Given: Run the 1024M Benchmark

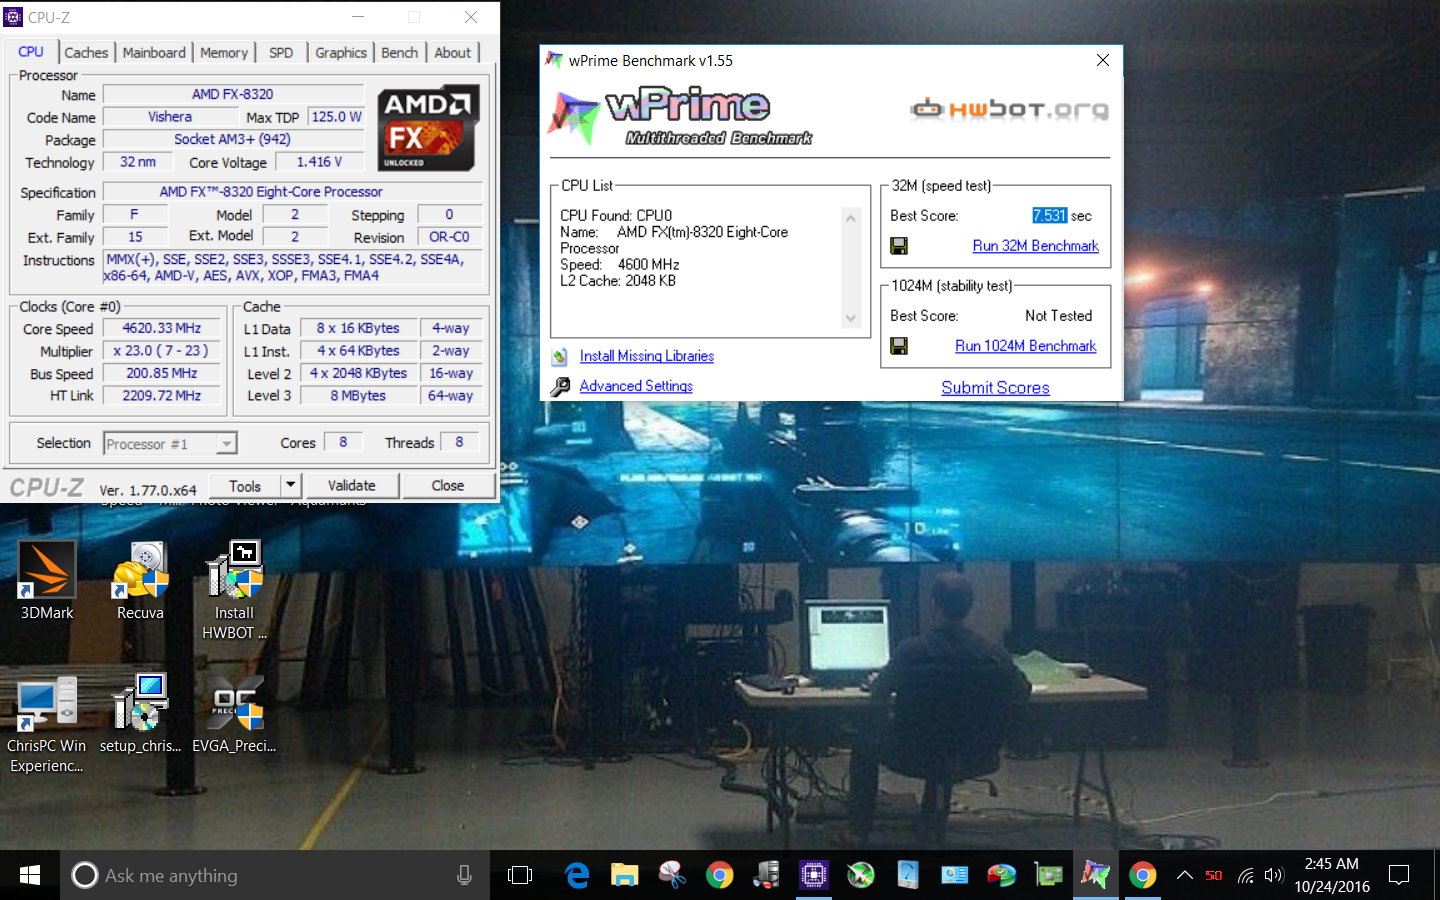Looking at the screenshot, I should 1026,346.
